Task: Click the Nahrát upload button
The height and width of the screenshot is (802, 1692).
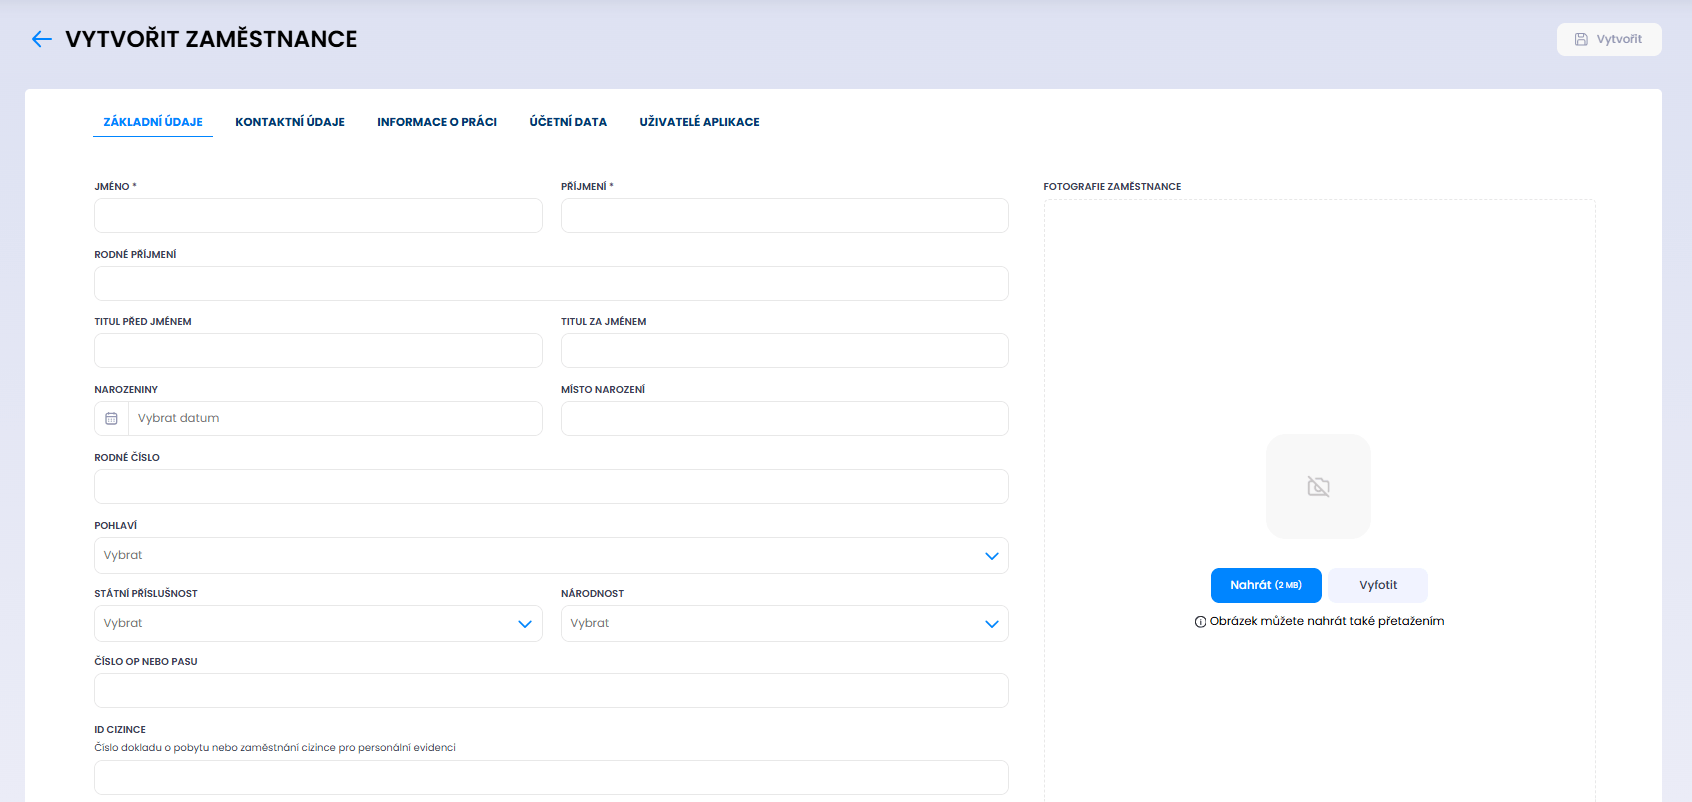Action: pos(1266,585)
